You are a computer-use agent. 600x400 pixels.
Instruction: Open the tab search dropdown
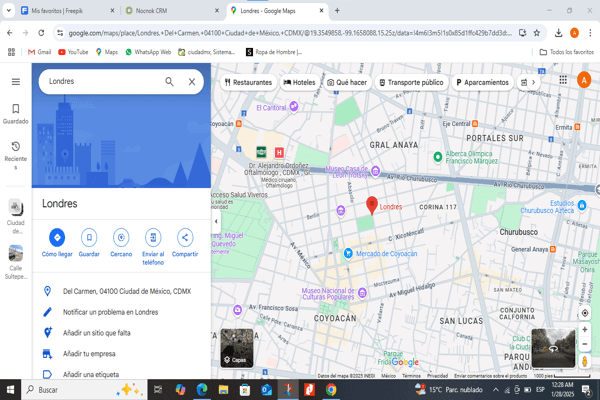(x=8, y=11)
